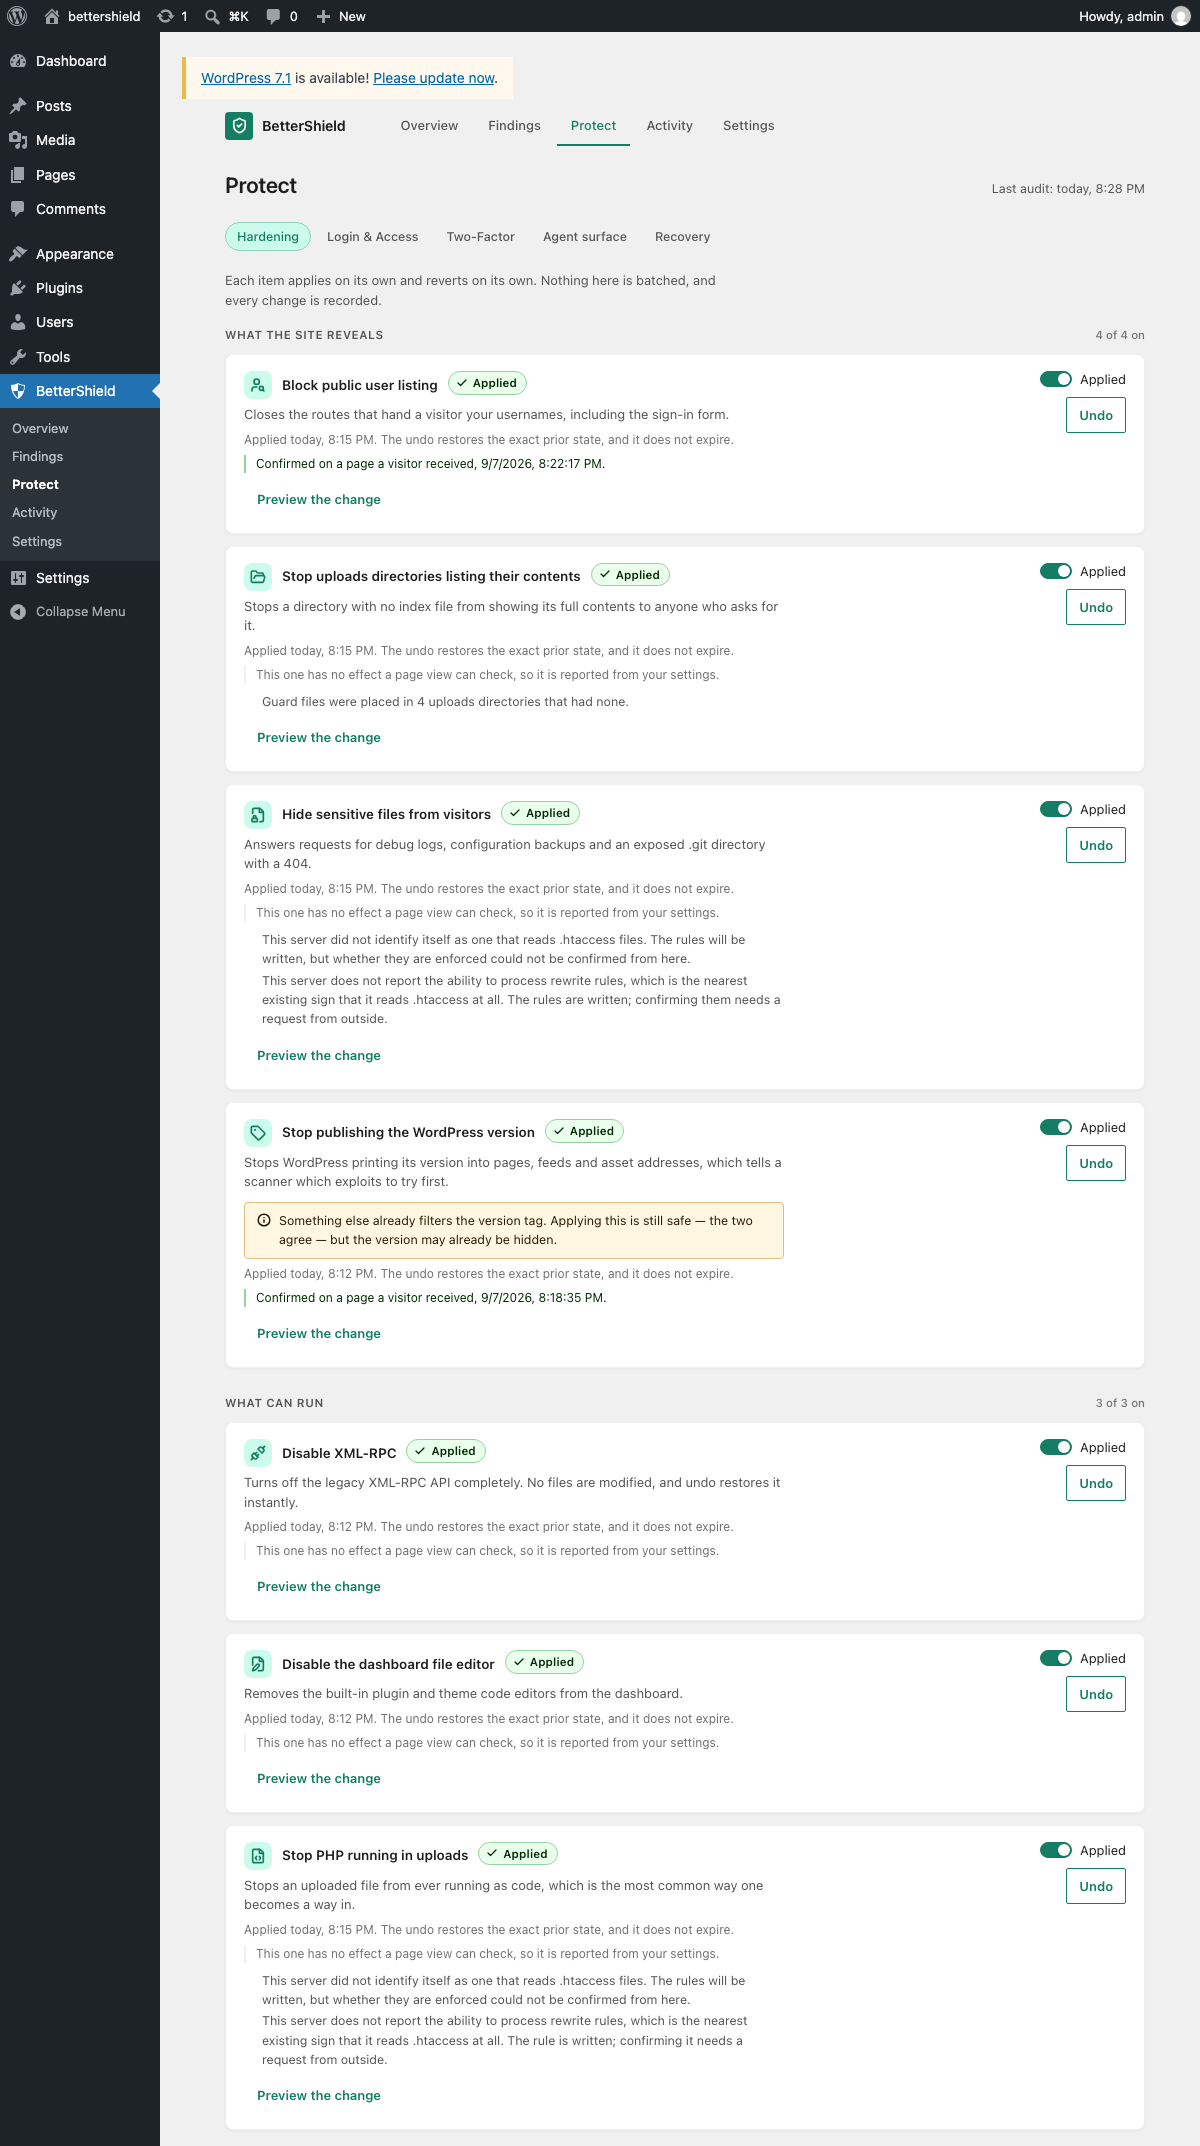Undo Disable XML-RPC

click(1096, 1483)
